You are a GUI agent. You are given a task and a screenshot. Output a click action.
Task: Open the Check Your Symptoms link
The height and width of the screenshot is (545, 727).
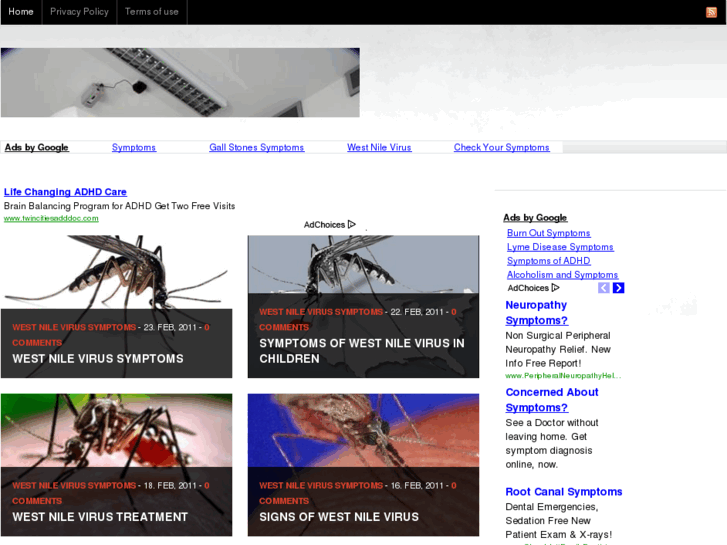501,147
